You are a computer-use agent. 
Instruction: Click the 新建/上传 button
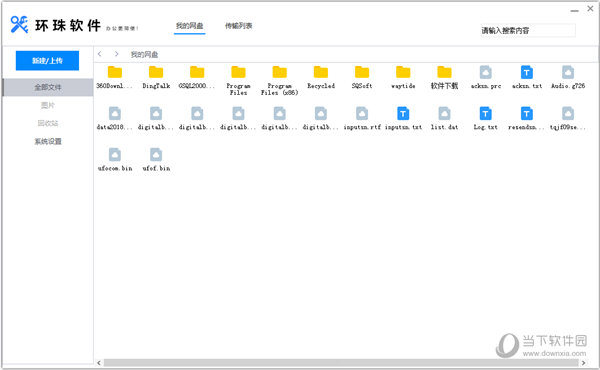point(47,60)
